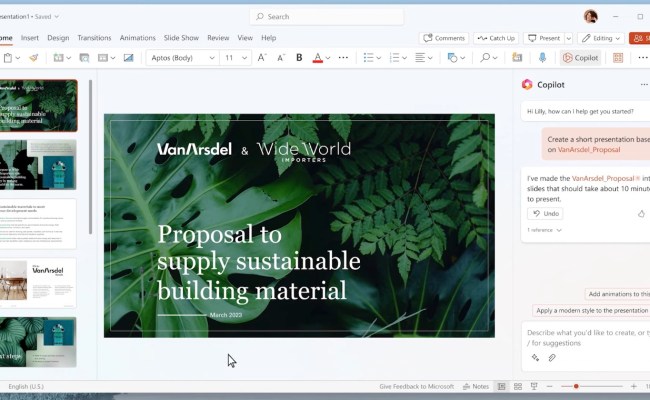Start slide show from status bar icon
The width and height of the screenshot is (650, 400).
[534, 386]
